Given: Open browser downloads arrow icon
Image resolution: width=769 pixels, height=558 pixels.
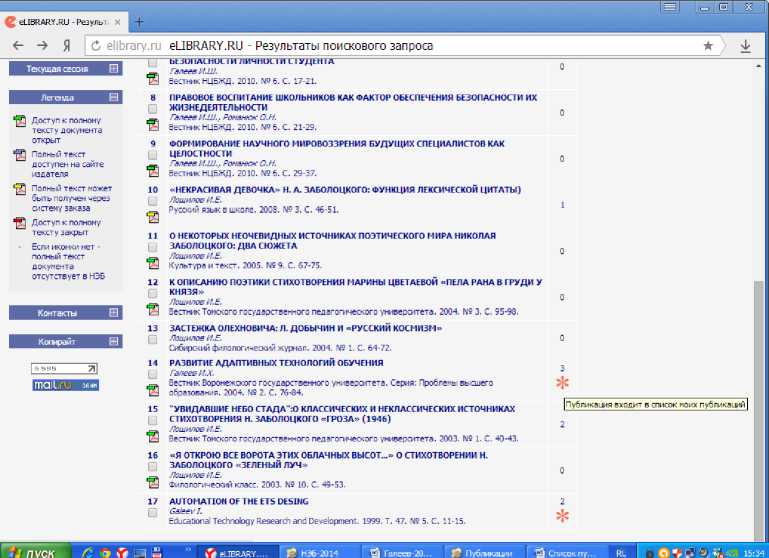Looking at the screenshot, I should point(745,46).
